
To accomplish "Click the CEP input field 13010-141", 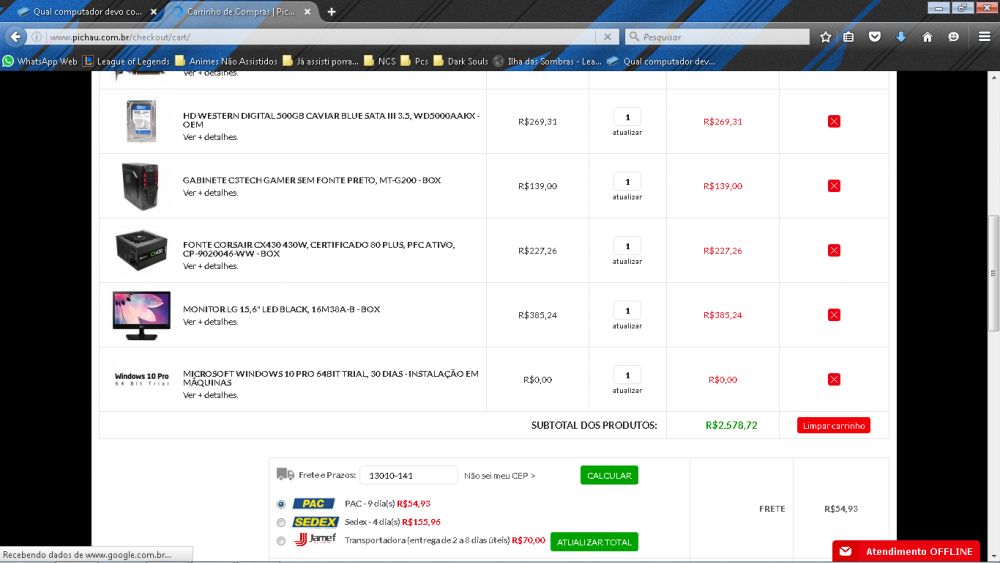I will click(408, 476).
